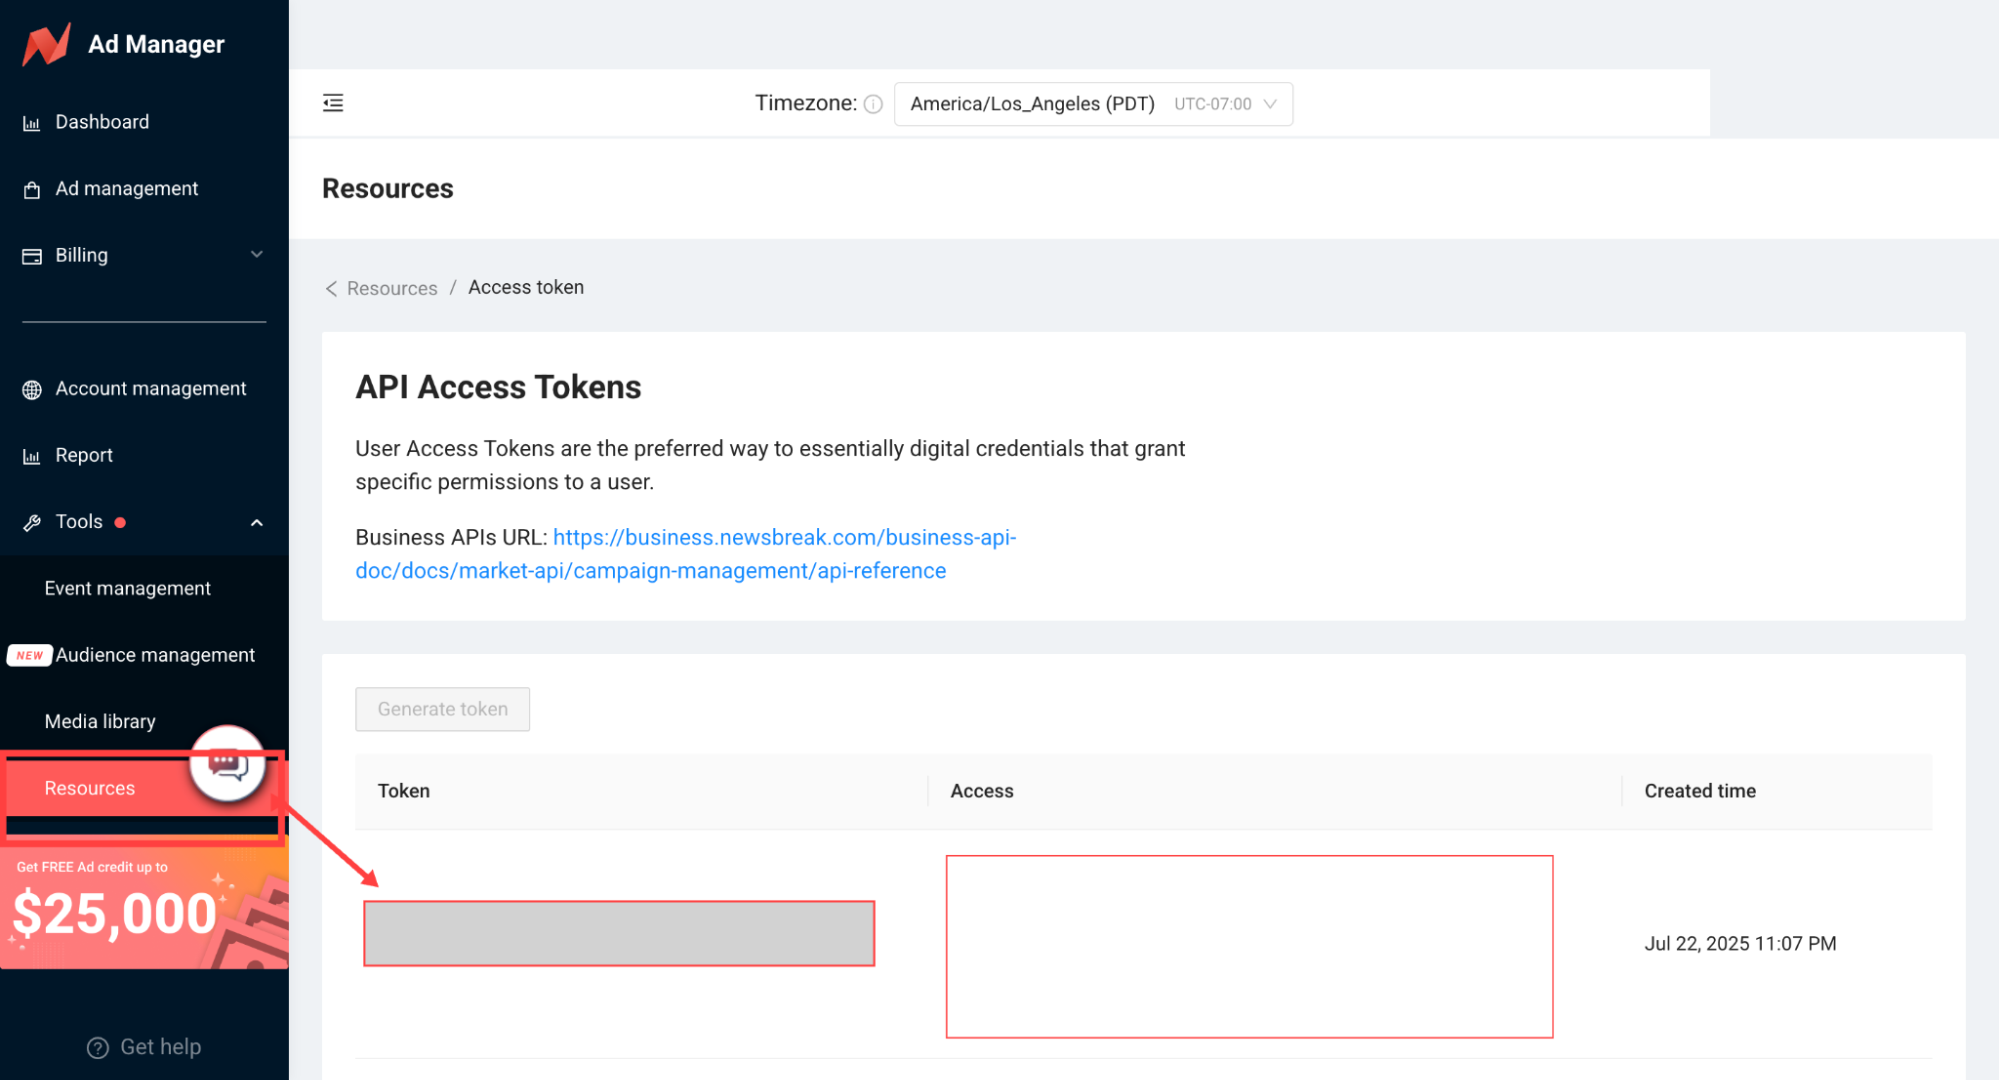1999x1080 pixels.
Task: Select Audience management menu item
Action: [x=155, y=655]
